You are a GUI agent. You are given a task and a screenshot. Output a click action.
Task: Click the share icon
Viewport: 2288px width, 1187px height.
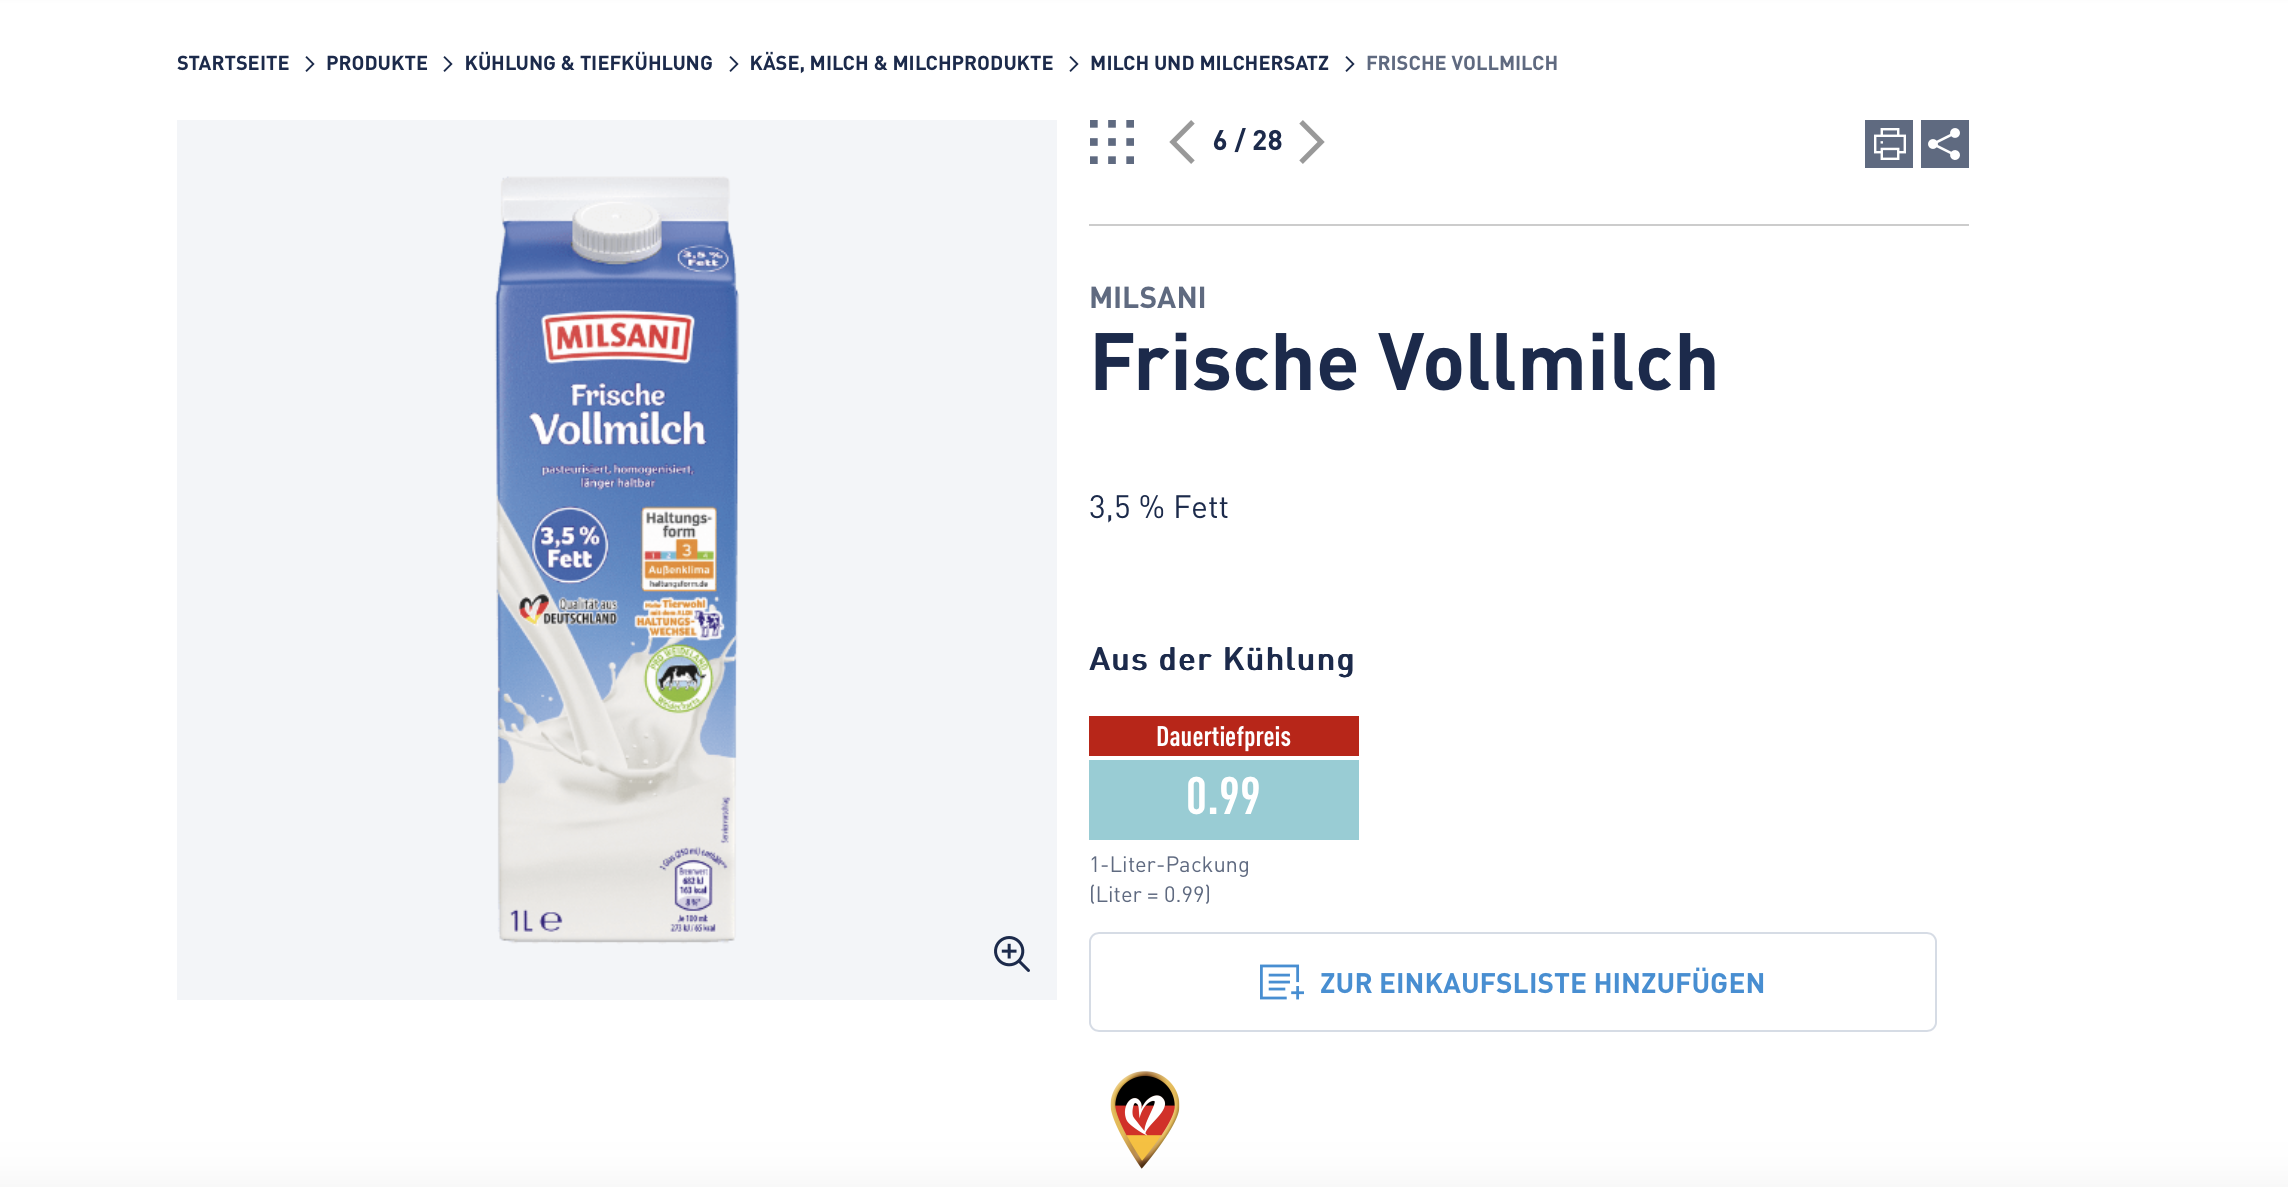(1944, 144)
